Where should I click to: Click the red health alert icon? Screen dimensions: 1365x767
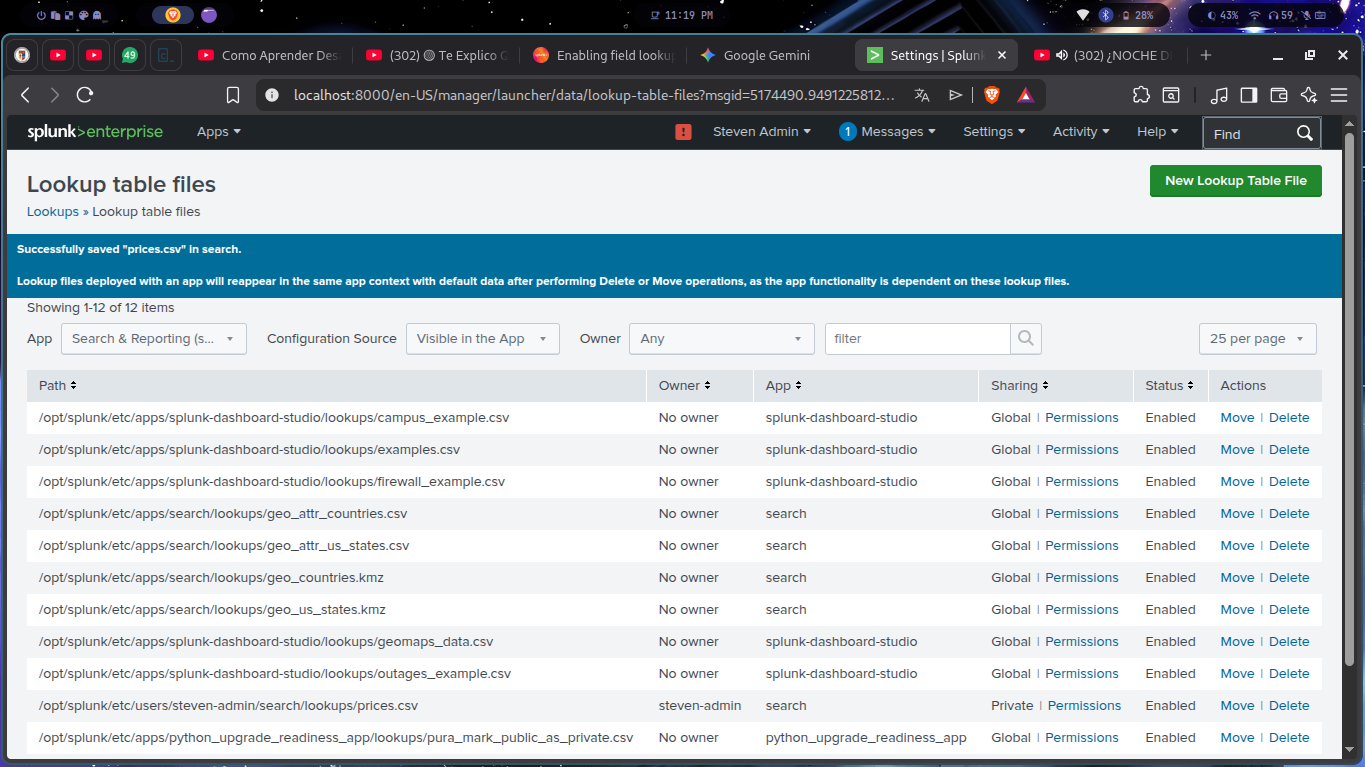(683, 132)
